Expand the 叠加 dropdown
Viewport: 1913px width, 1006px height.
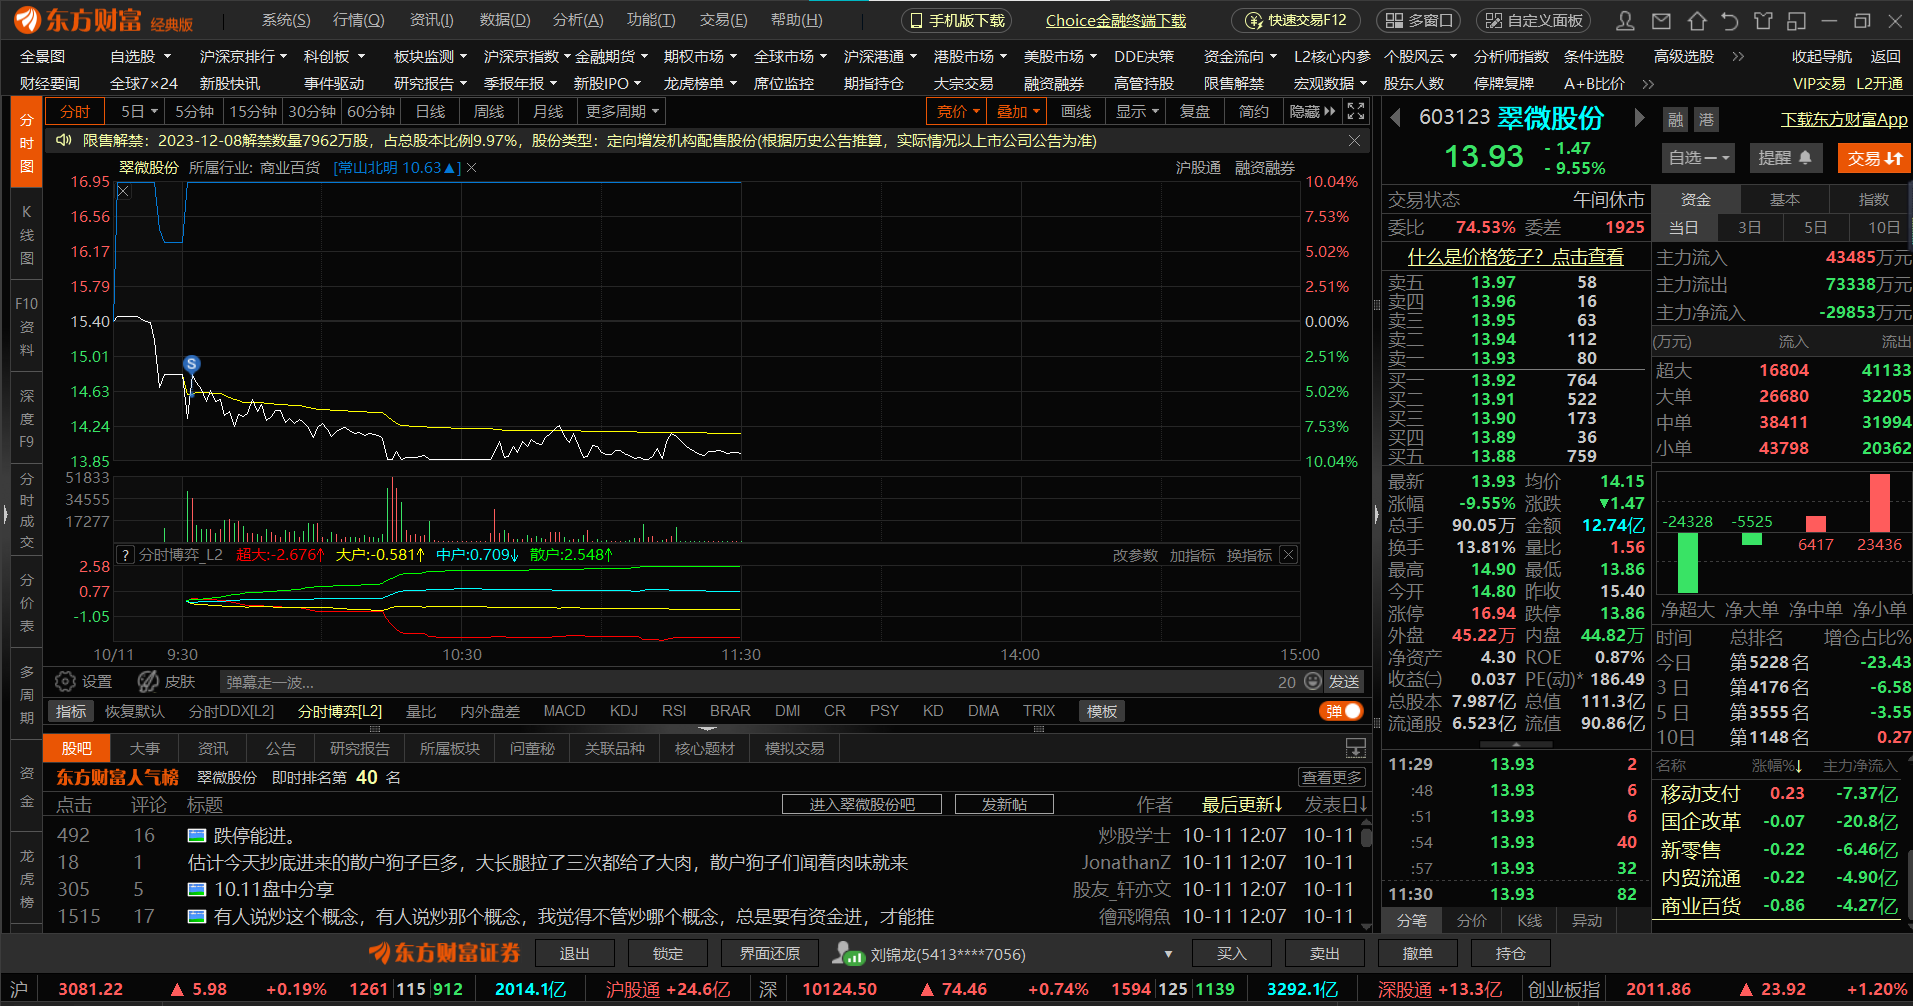point(1037,112)
